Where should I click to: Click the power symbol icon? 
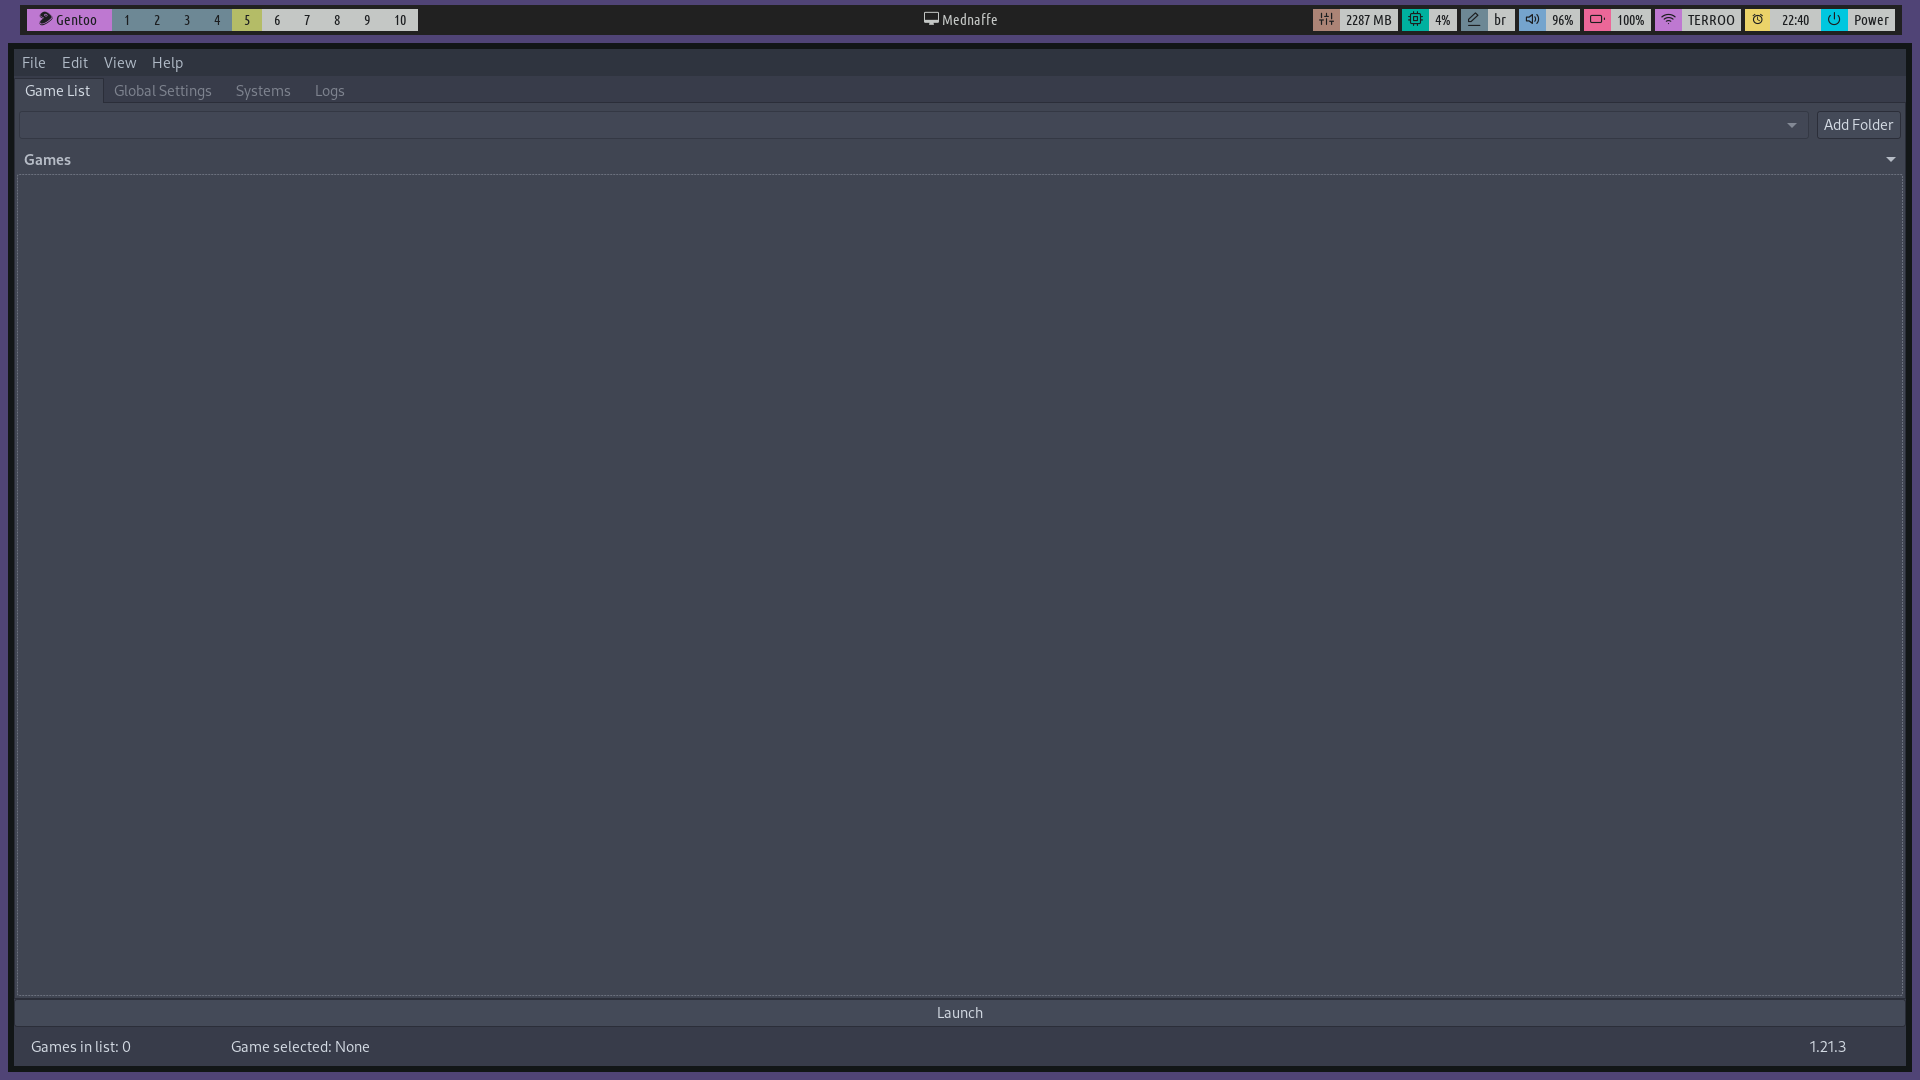1834,20
